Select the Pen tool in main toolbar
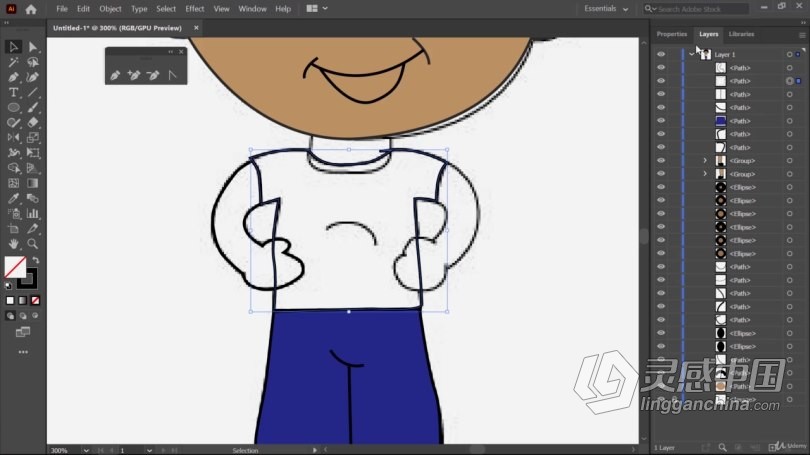 point(13,77)
